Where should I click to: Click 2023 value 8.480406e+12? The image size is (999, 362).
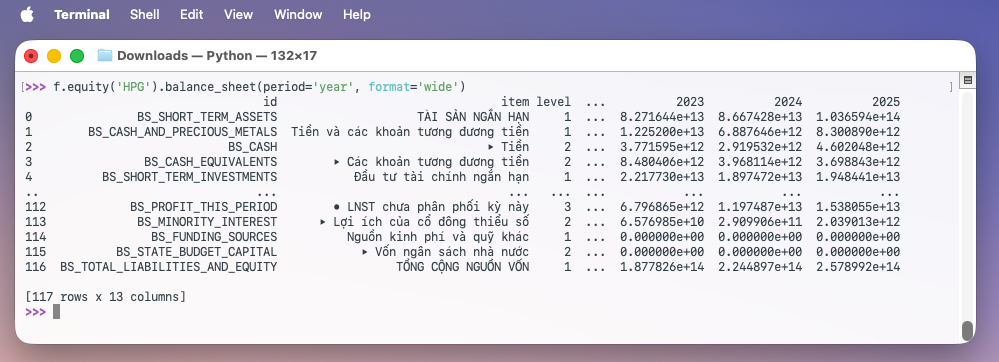662,162
